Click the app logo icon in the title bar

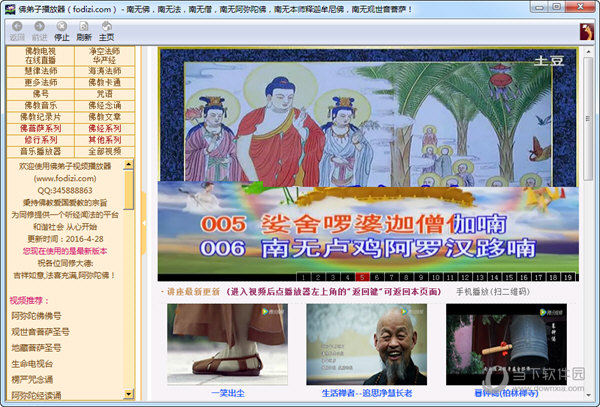pyautogui.click(x=10, y=9)
